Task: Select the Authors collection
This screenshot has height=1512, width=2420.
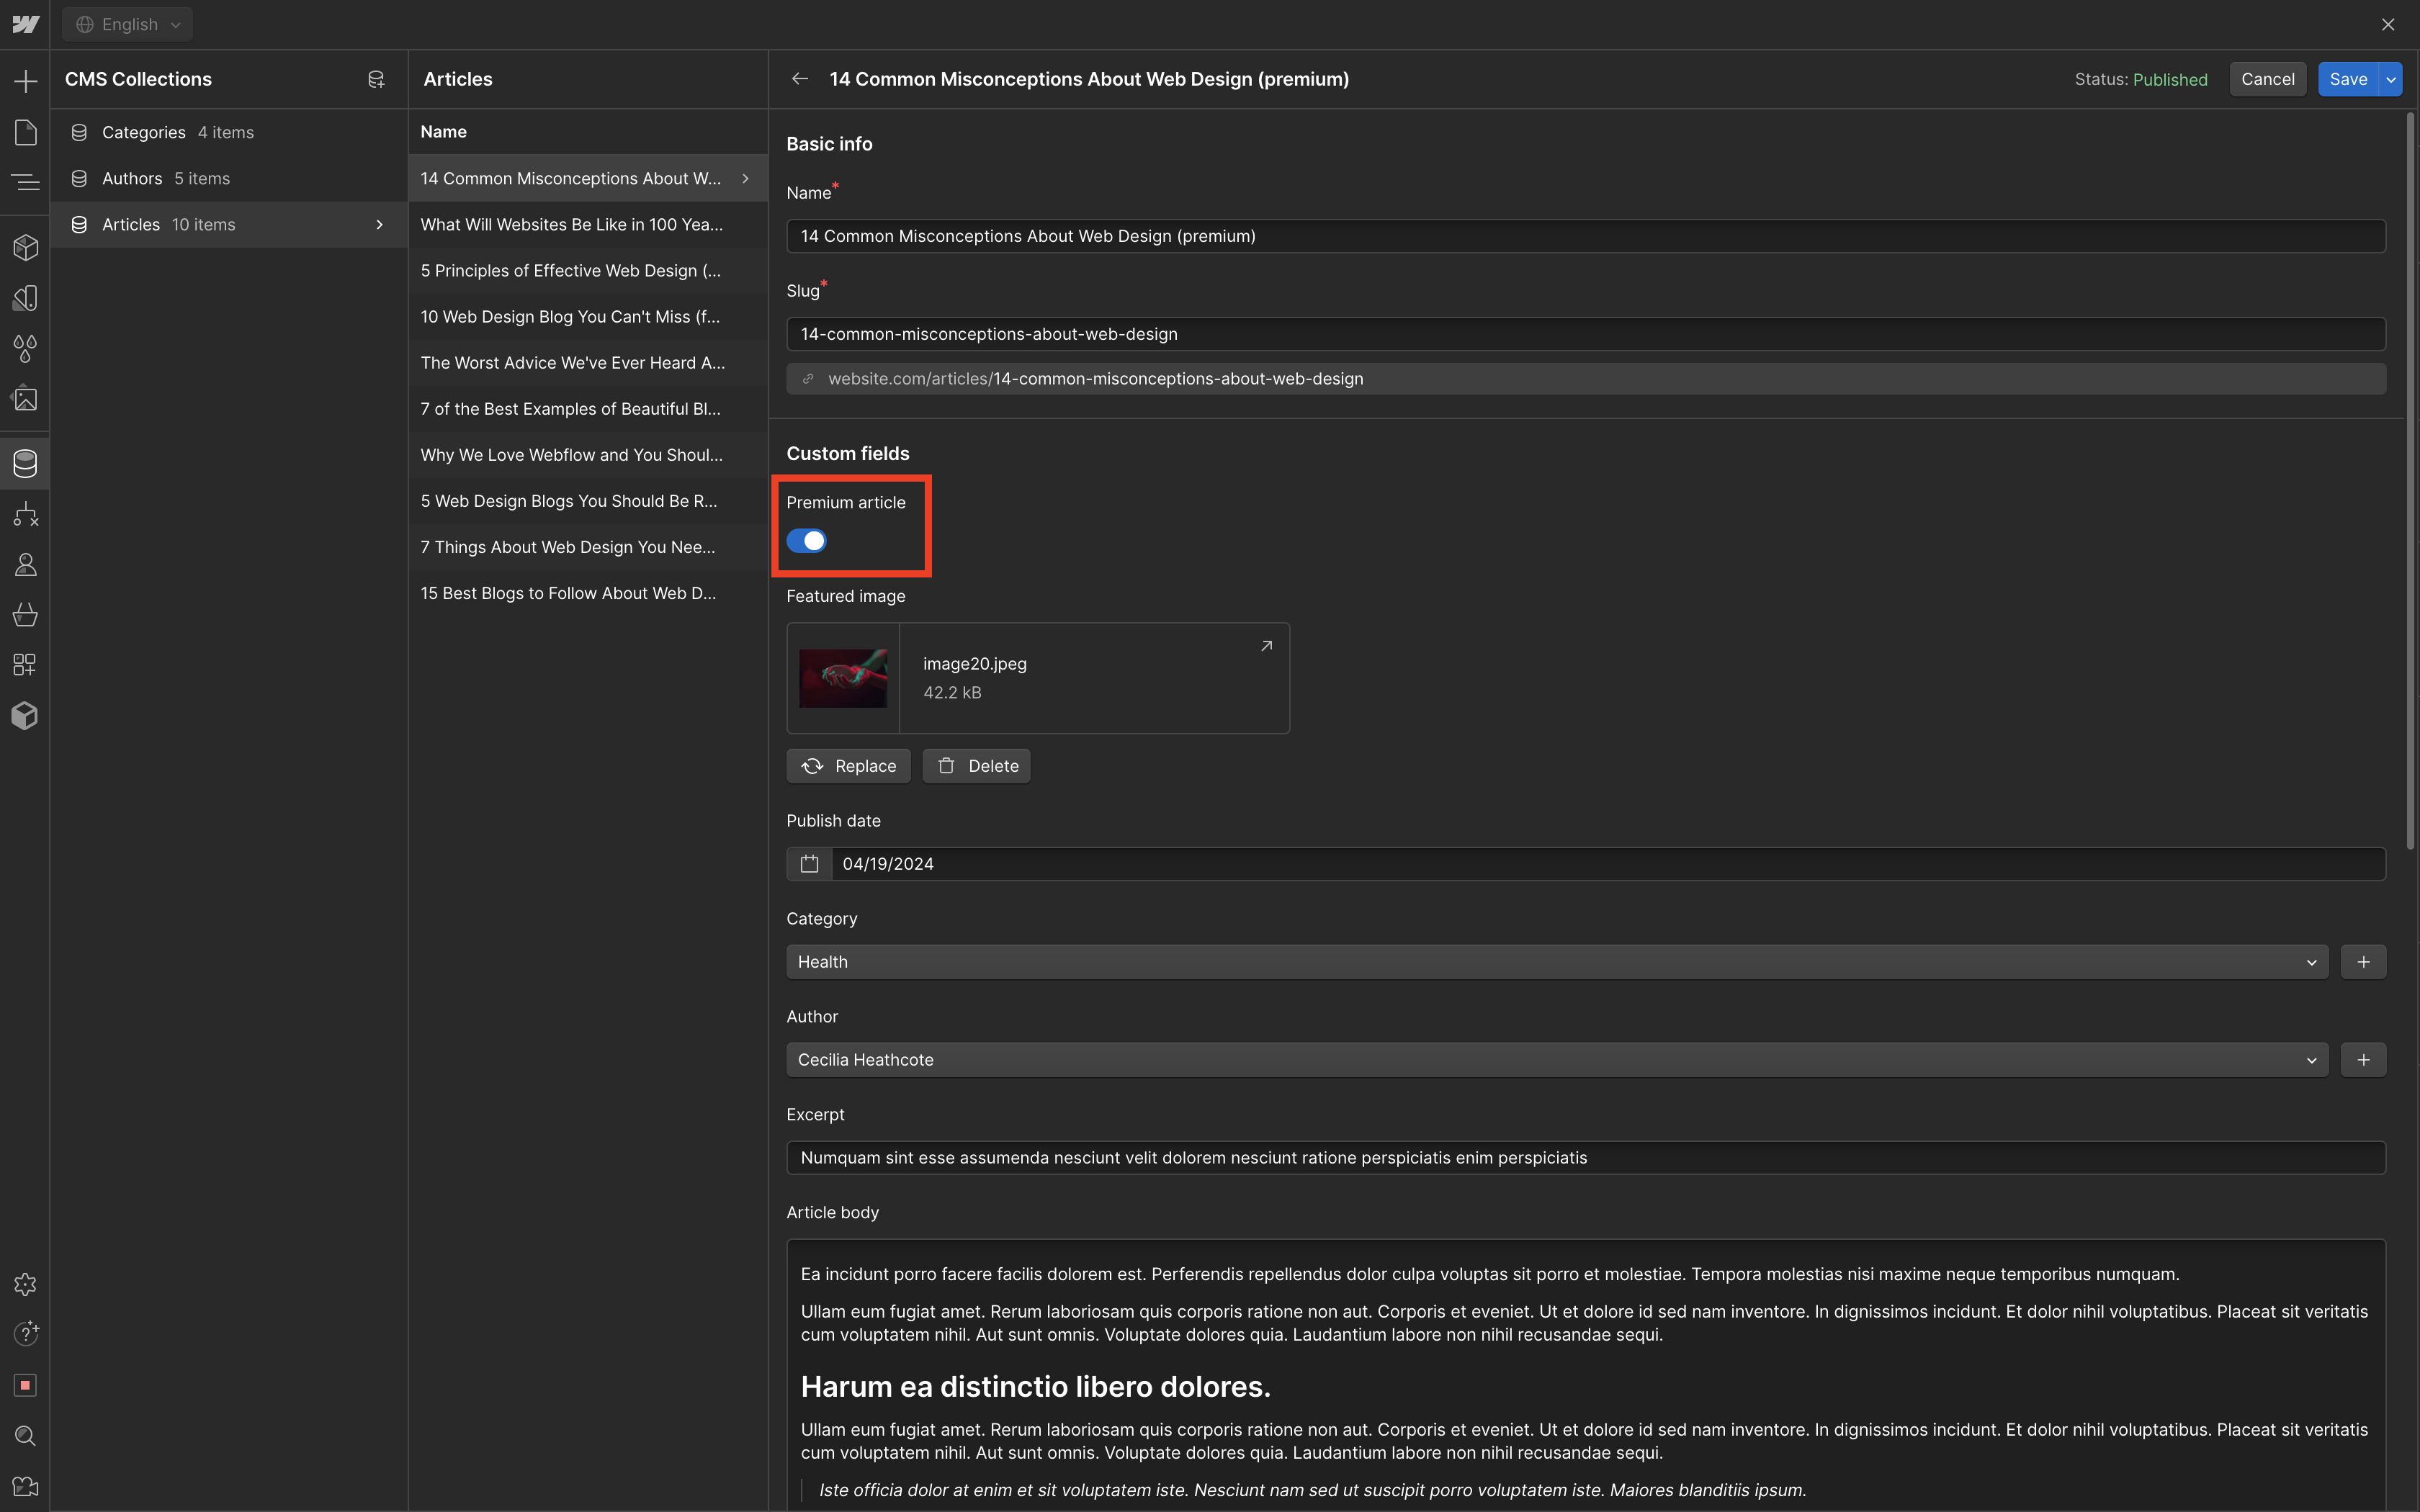Action: point(132,178)
